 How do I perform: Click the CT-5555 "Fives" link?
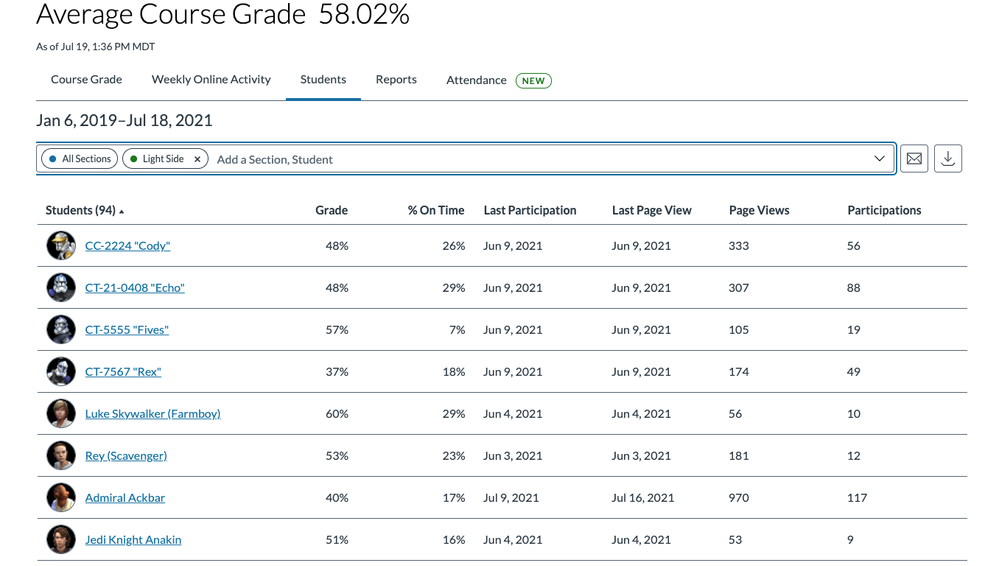[127, 330]
